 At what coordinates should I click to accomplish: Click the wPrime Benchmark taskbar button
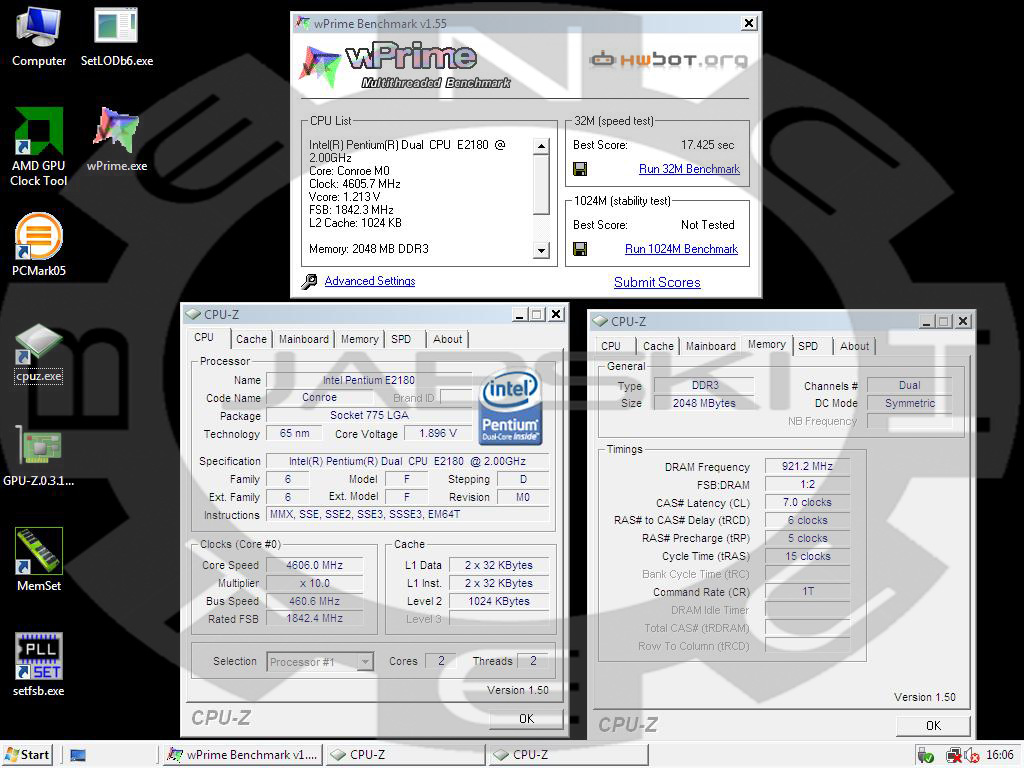coord(242,755)
